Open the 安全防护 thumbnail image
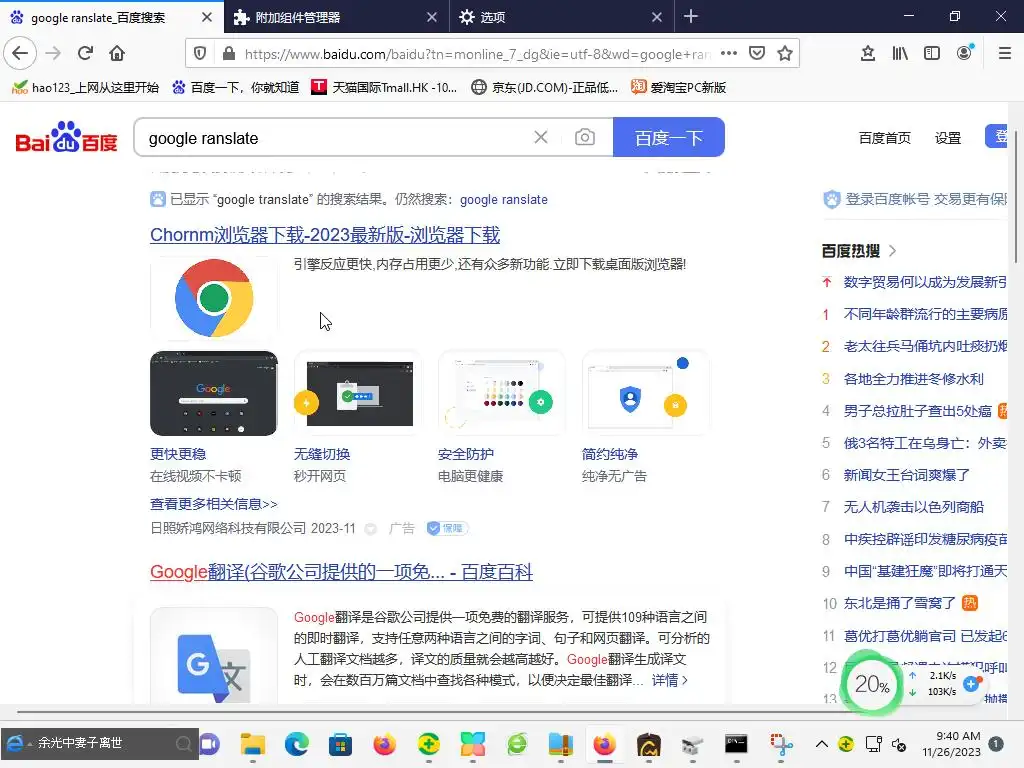The height and width of the screenshot is (768, 1024). coord(502,393)
